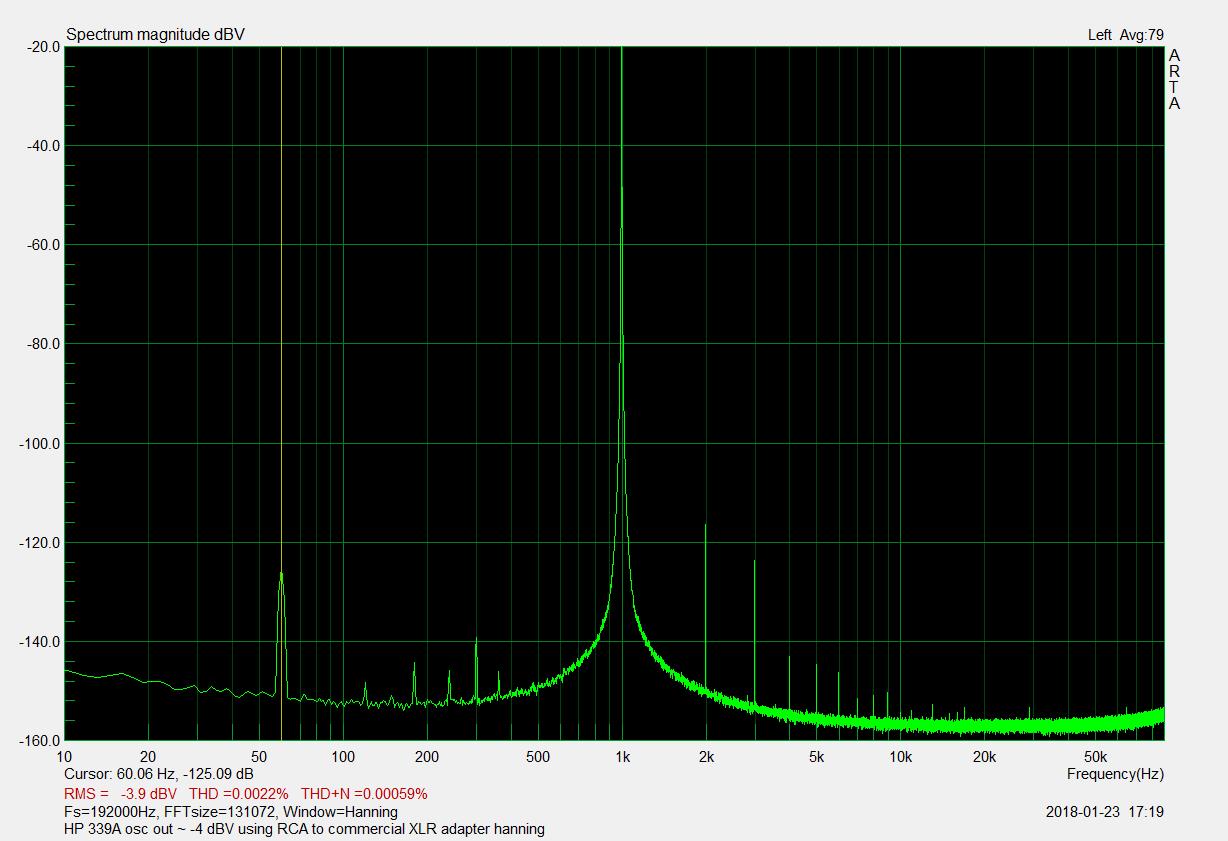Click the -100.0 y-axis label
Screen dimensions: 1228x841
coord(38,443)
